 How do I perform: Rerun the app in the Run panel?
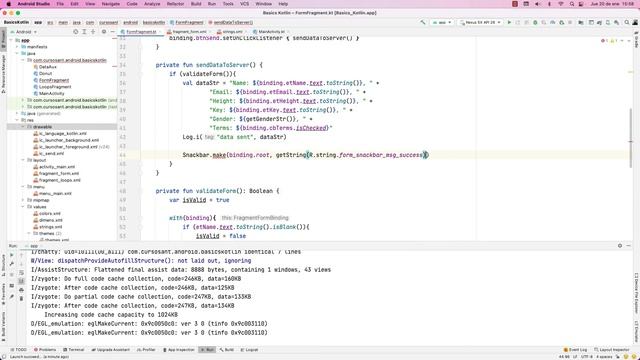(12, 255)
